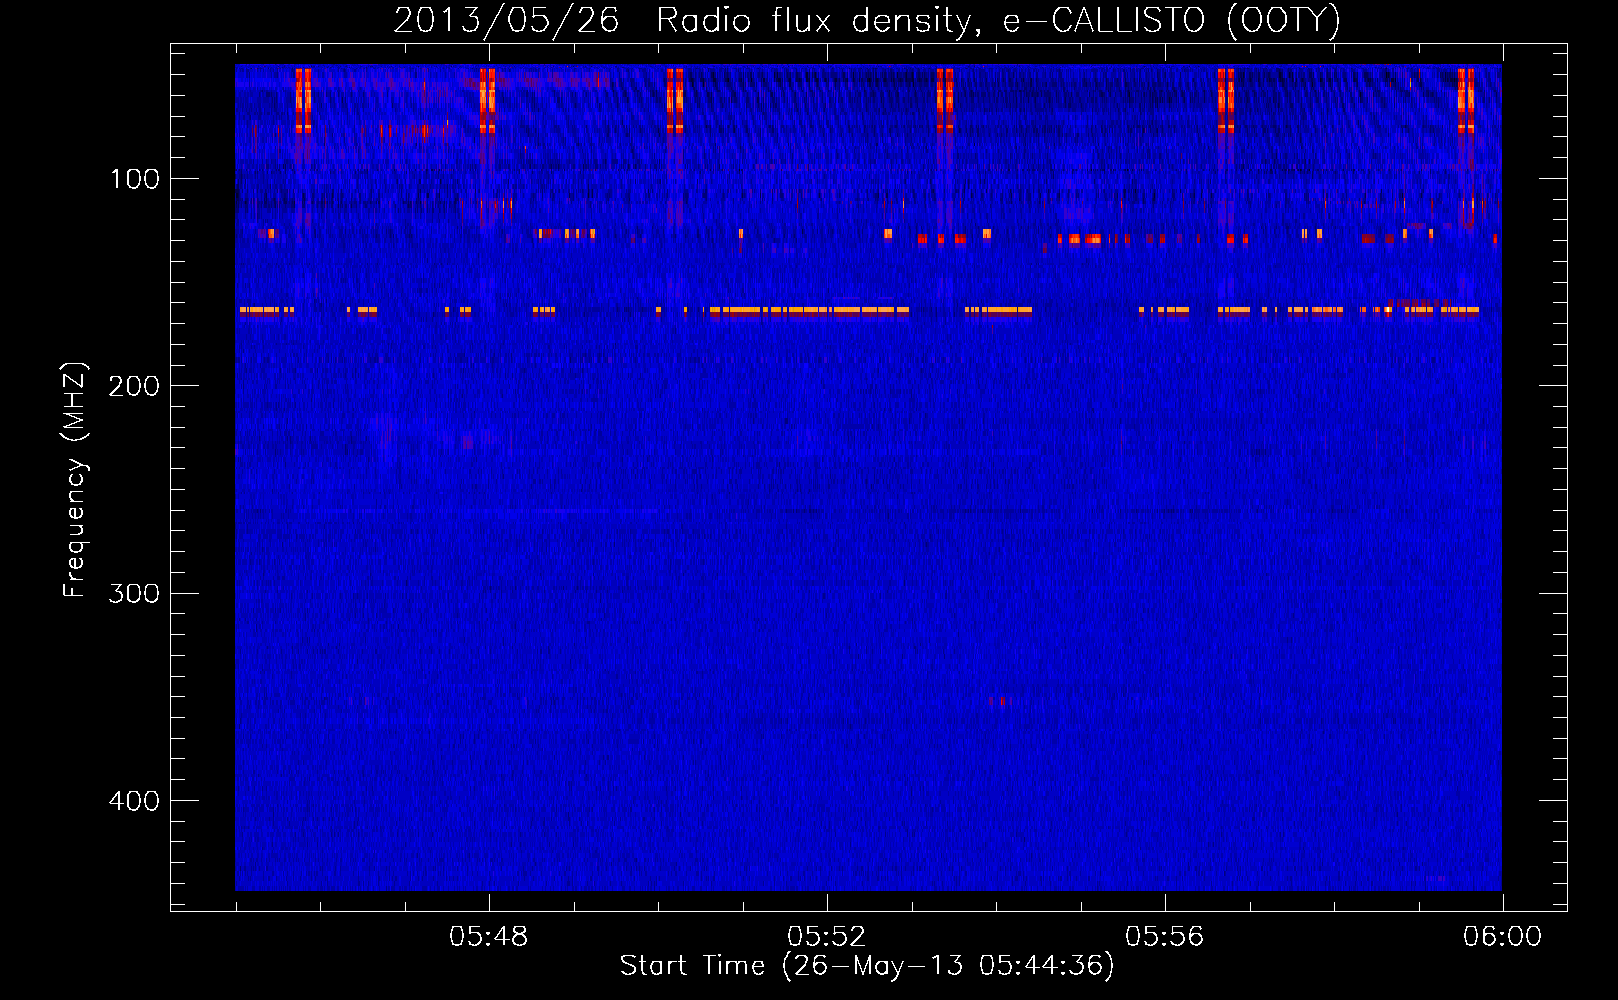Click the 05:48 time tick label
The image size is (1618, 1000).
[488, 937]
